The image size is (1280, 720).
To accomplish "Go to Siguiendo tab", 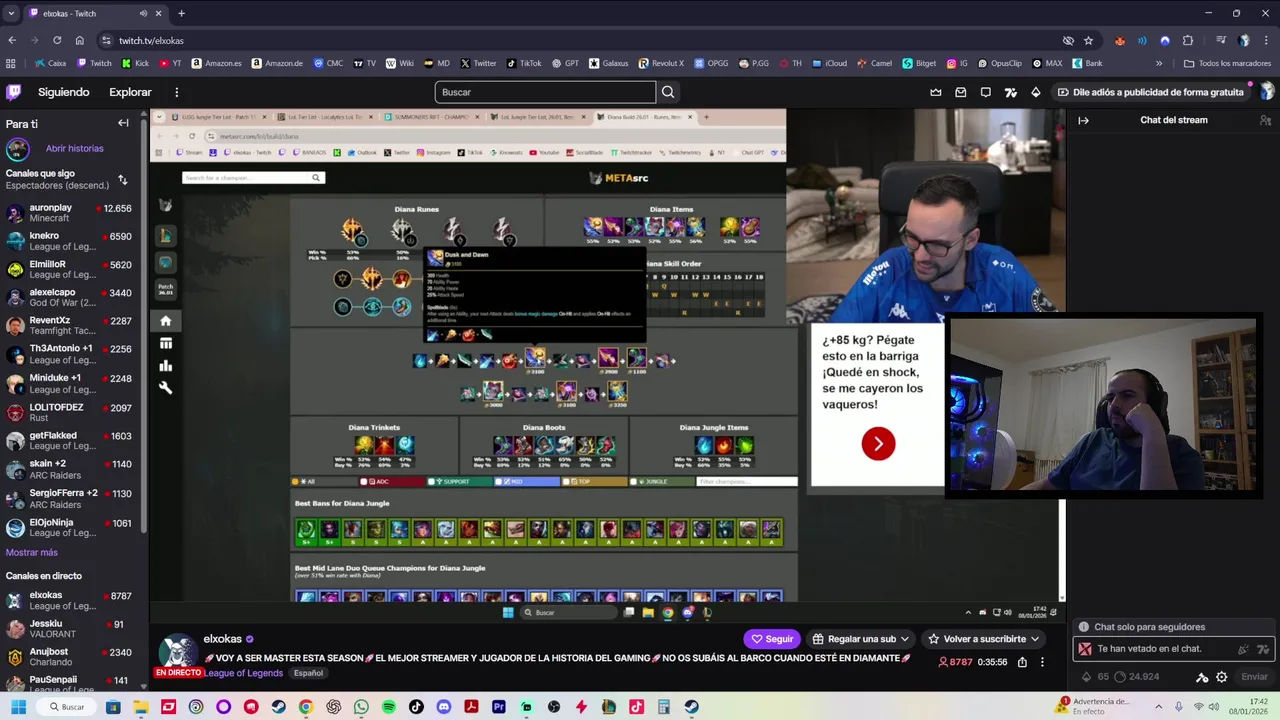I will click(x=64, y=92).
